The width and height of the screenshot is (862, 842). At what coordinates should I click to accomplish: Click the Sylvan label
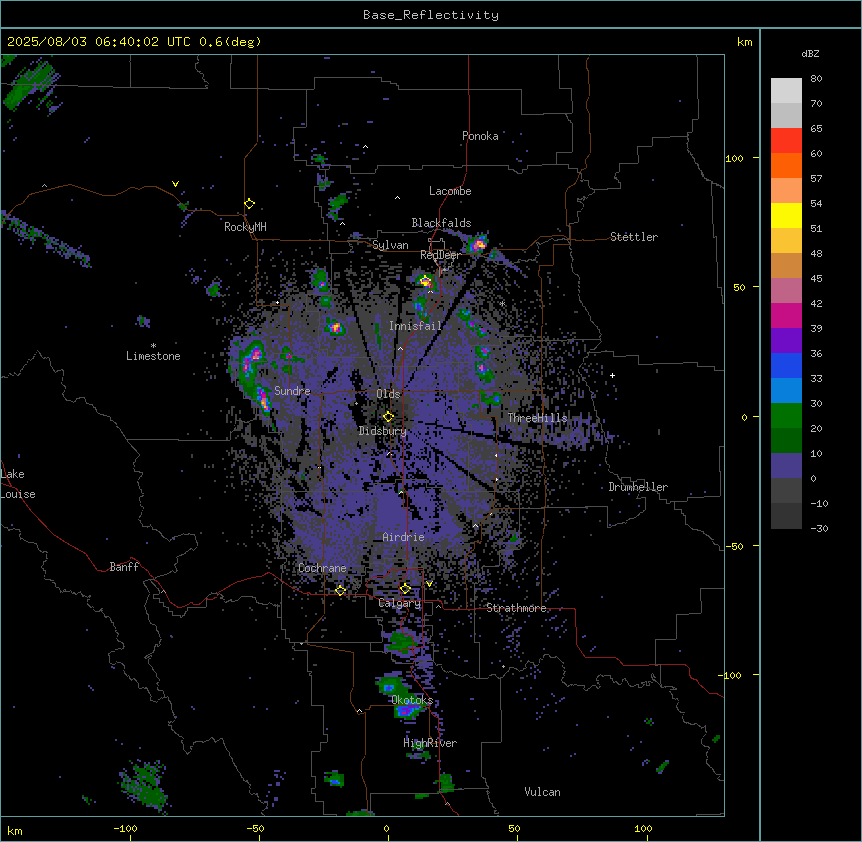pyautogui.click(x=390, y=245)
